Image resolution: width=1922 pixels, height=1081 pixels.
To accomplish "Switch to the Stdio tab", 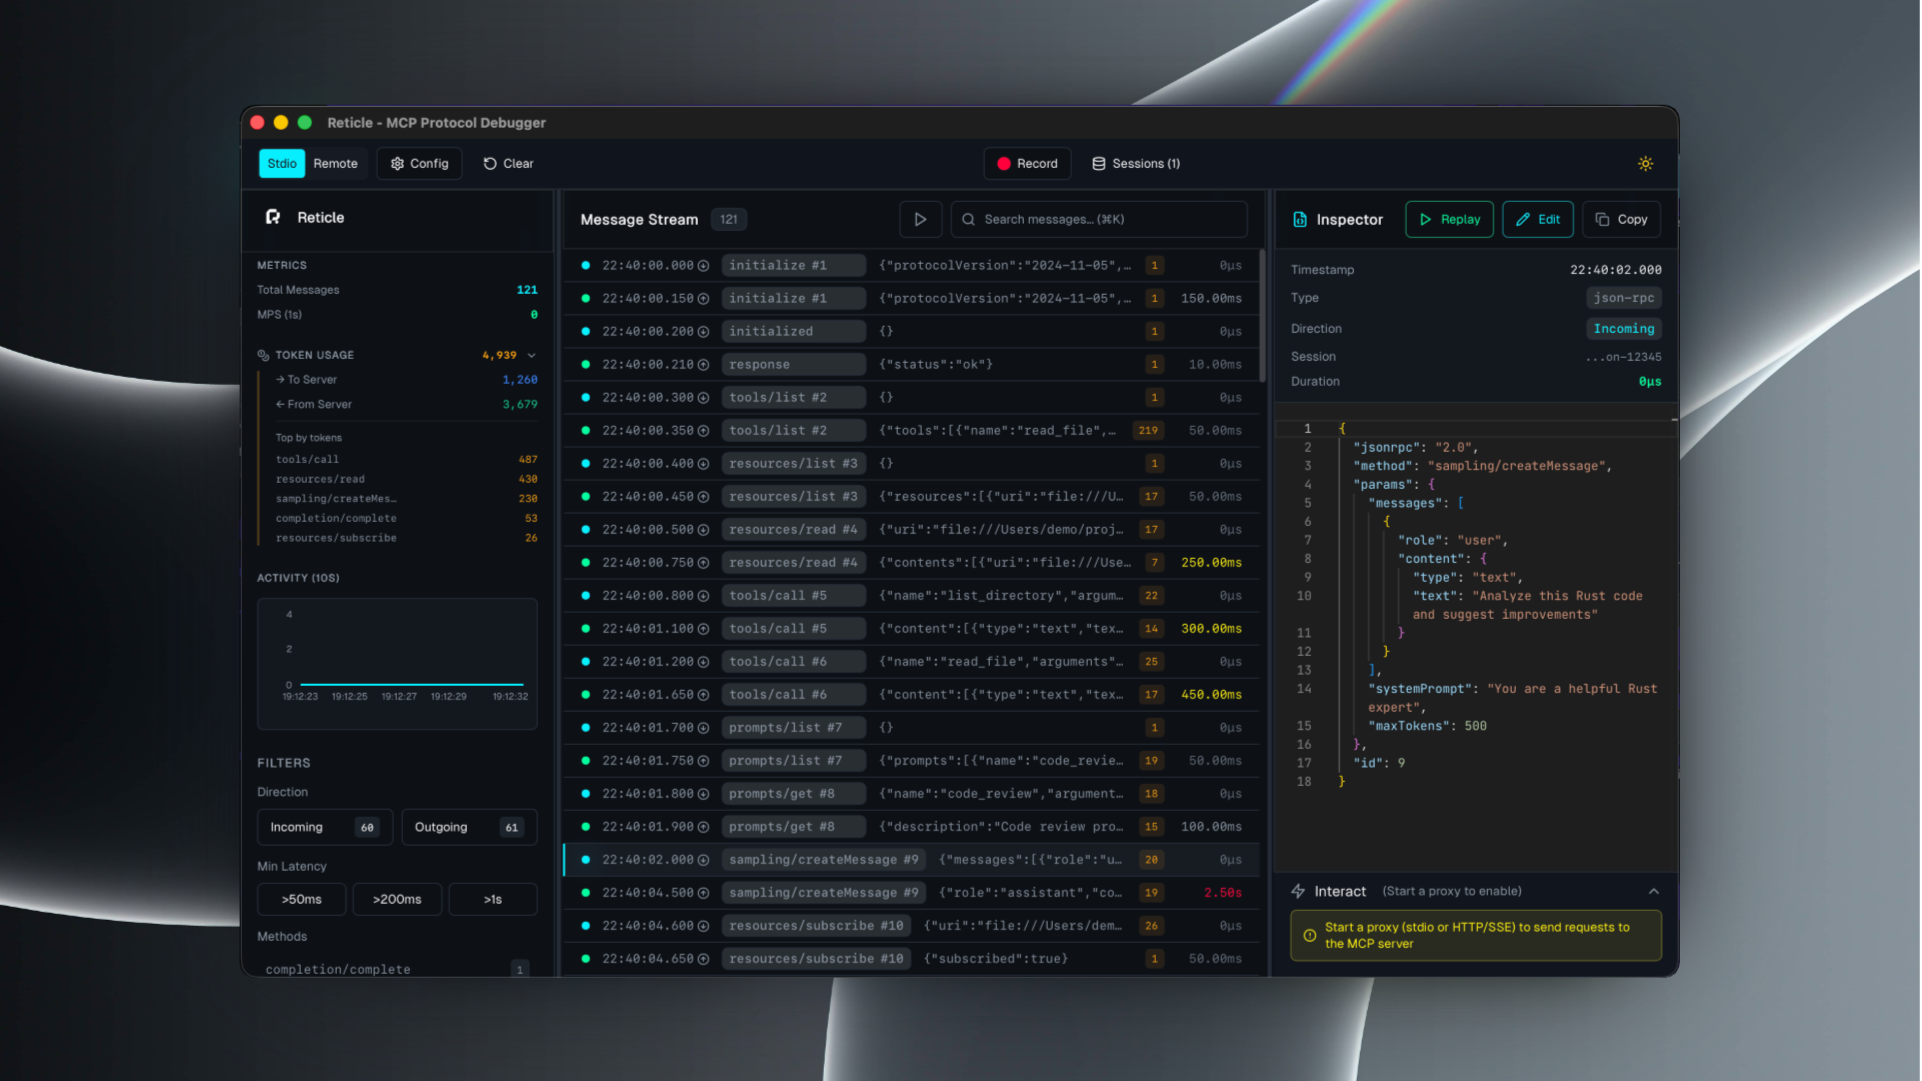I will point(281,163).
